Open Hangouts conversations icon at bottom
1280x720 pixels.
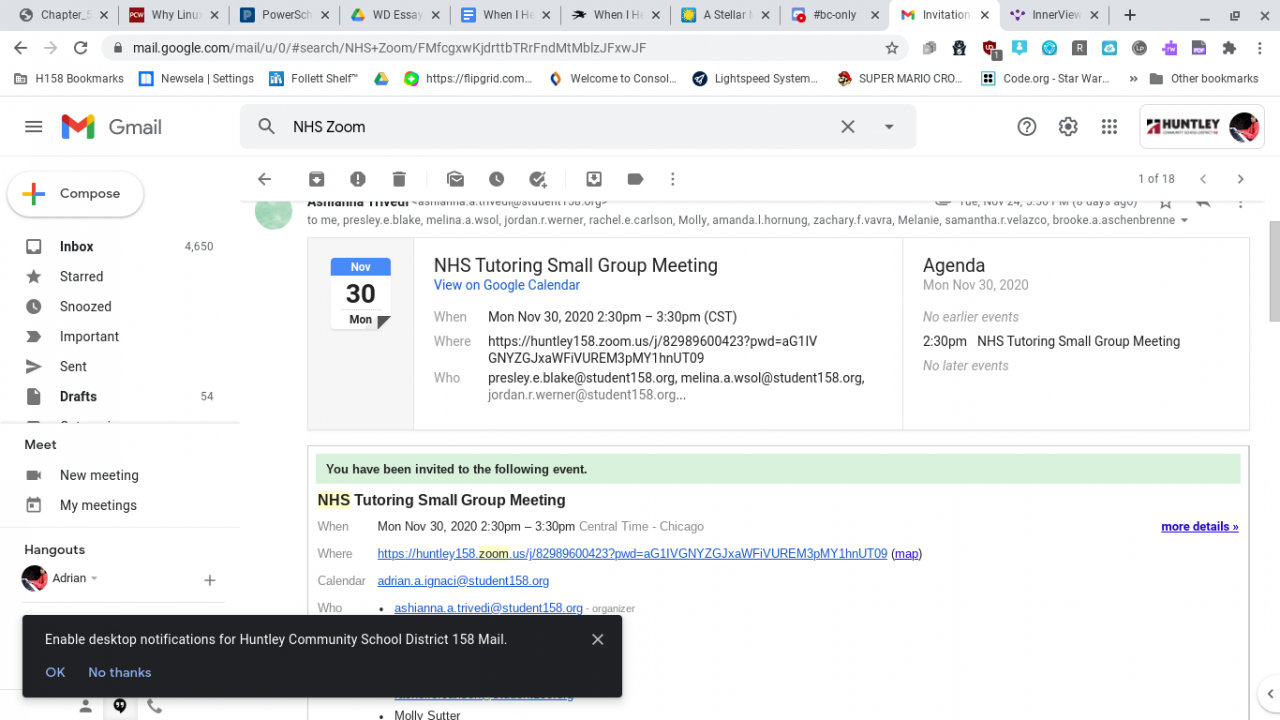120,706
